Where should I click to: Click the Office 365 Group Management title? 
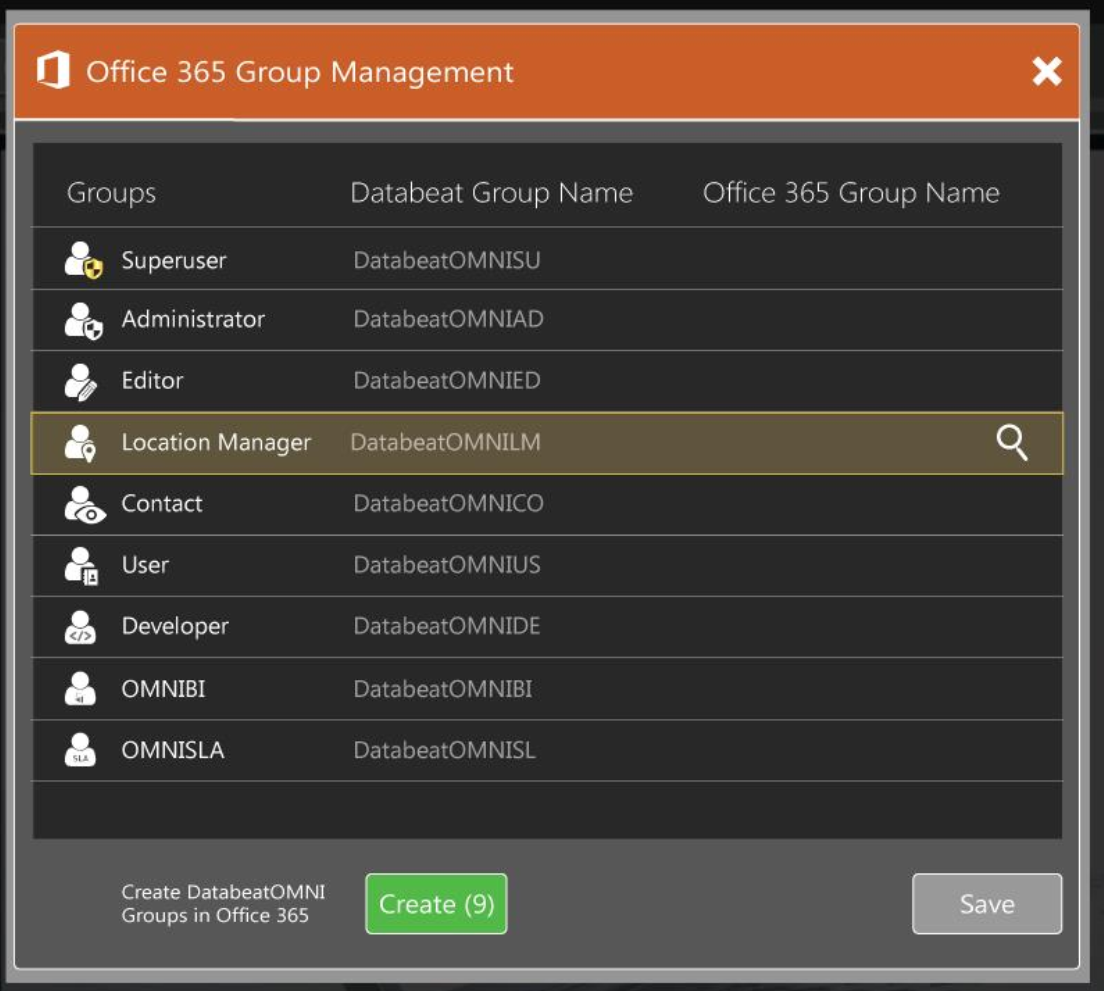[x=300, y=72]
